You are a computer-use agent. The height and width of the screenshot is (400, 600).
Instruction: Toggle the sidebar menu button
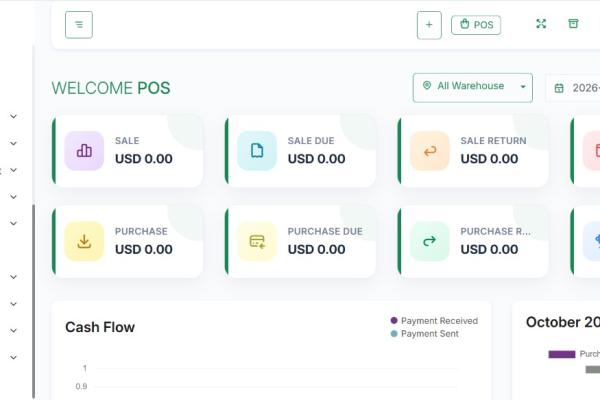point(79,25)
